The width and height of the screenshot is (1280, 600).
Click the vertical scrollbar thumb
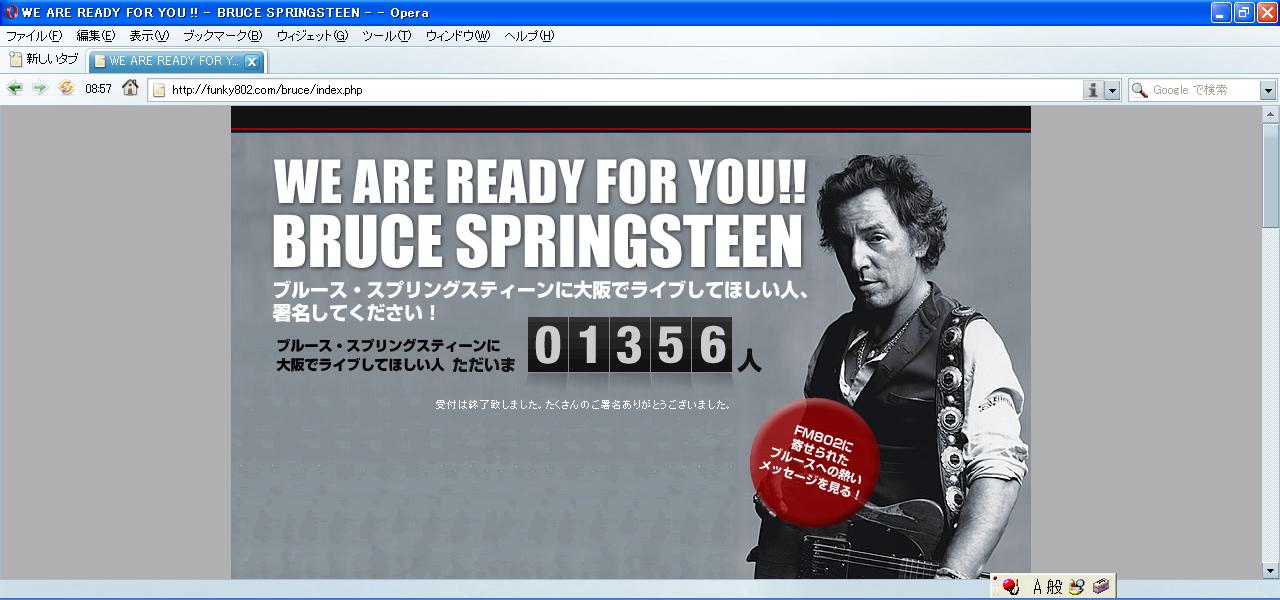1271,175
